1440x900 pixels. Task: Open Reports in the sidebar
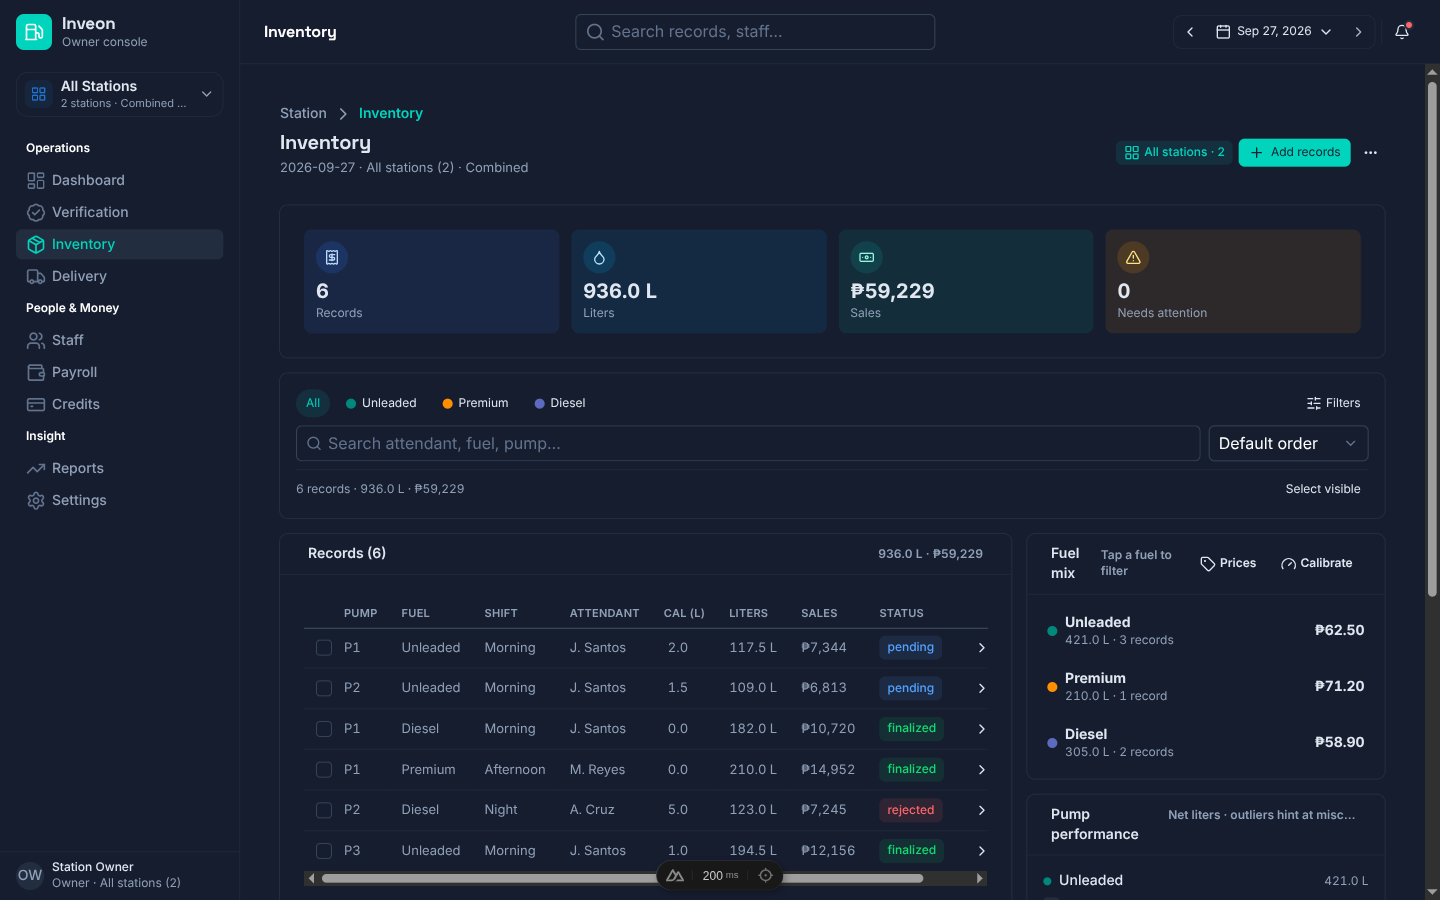coord(120,468)
